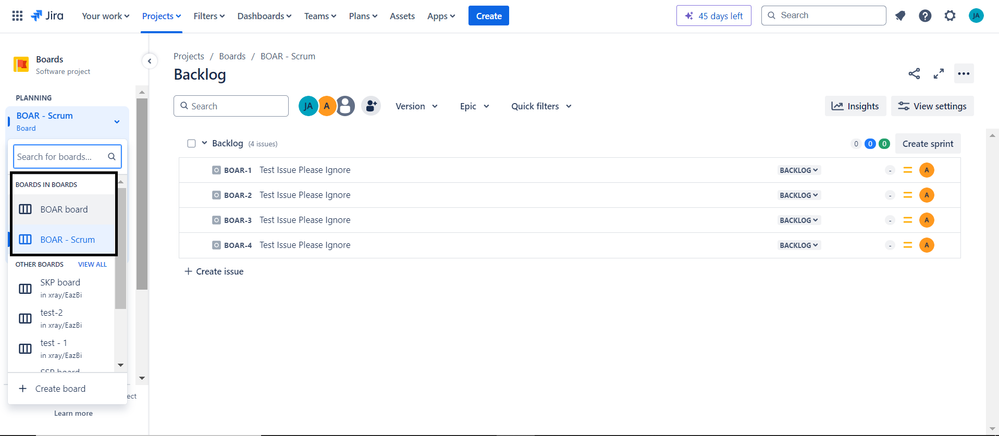Click the search magnifier in board search
The image size is (999, 436).
click(111, 156)
